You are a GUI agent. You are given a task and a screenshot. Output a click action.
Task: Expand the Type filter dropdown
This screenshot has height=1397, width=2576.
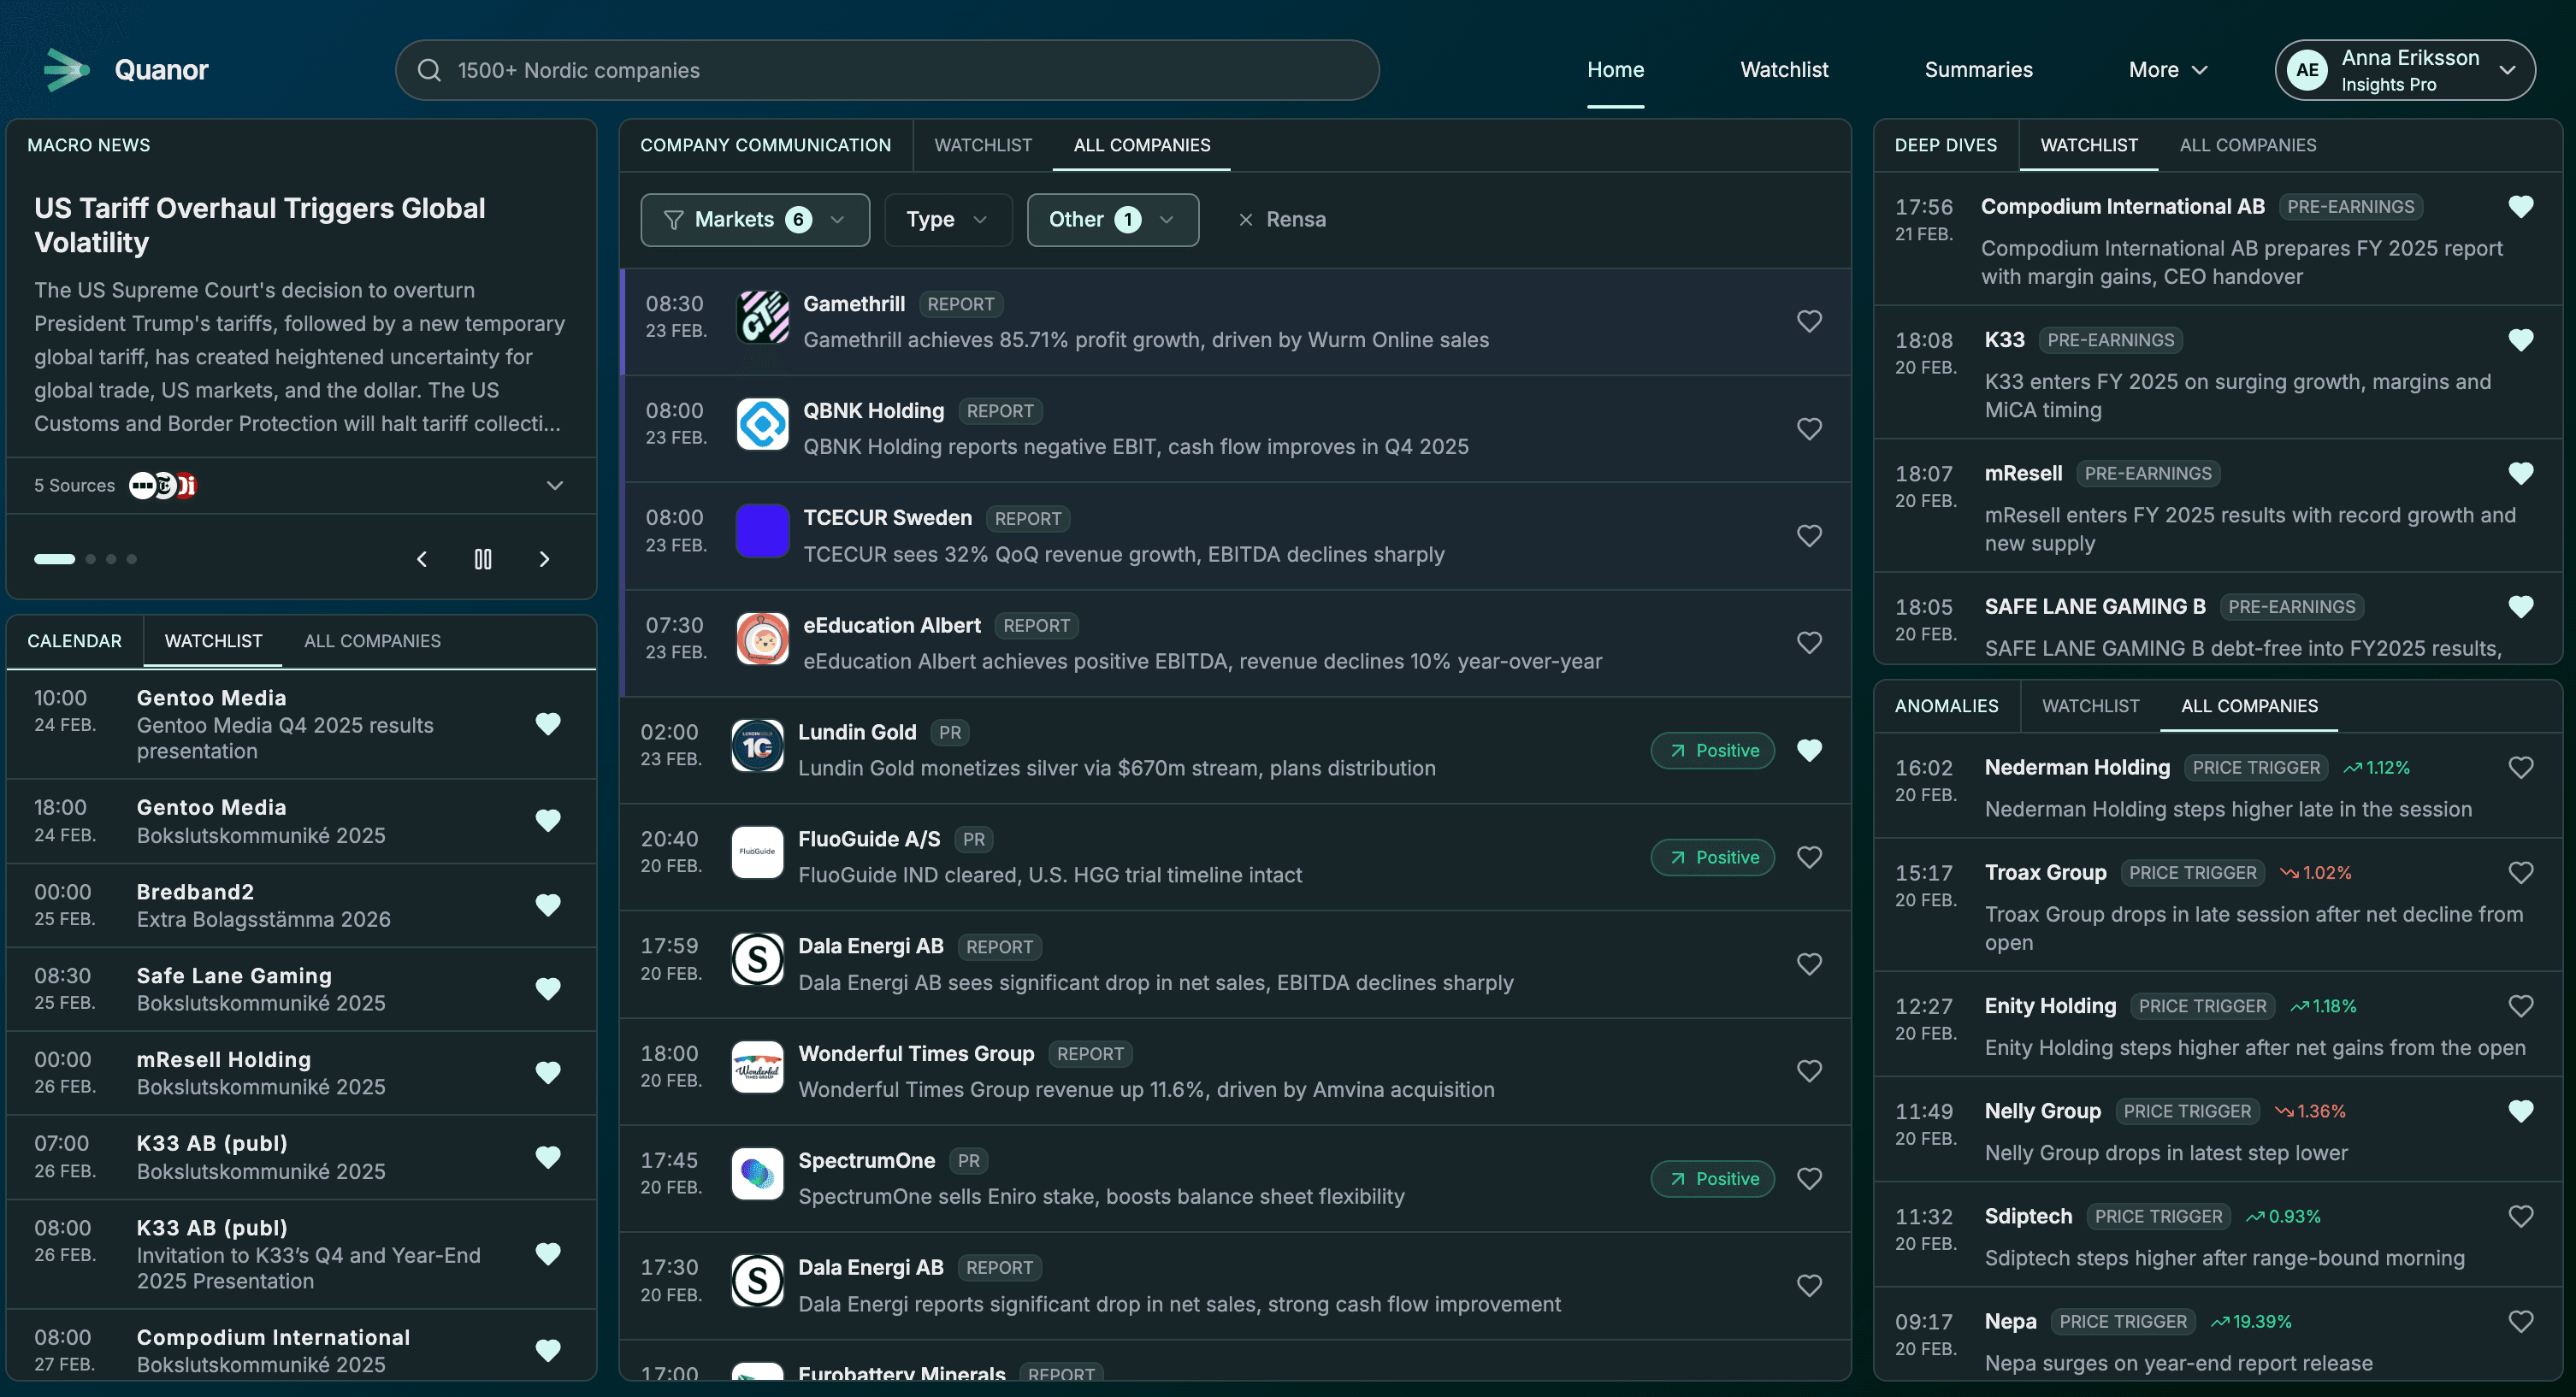point(947,219)
